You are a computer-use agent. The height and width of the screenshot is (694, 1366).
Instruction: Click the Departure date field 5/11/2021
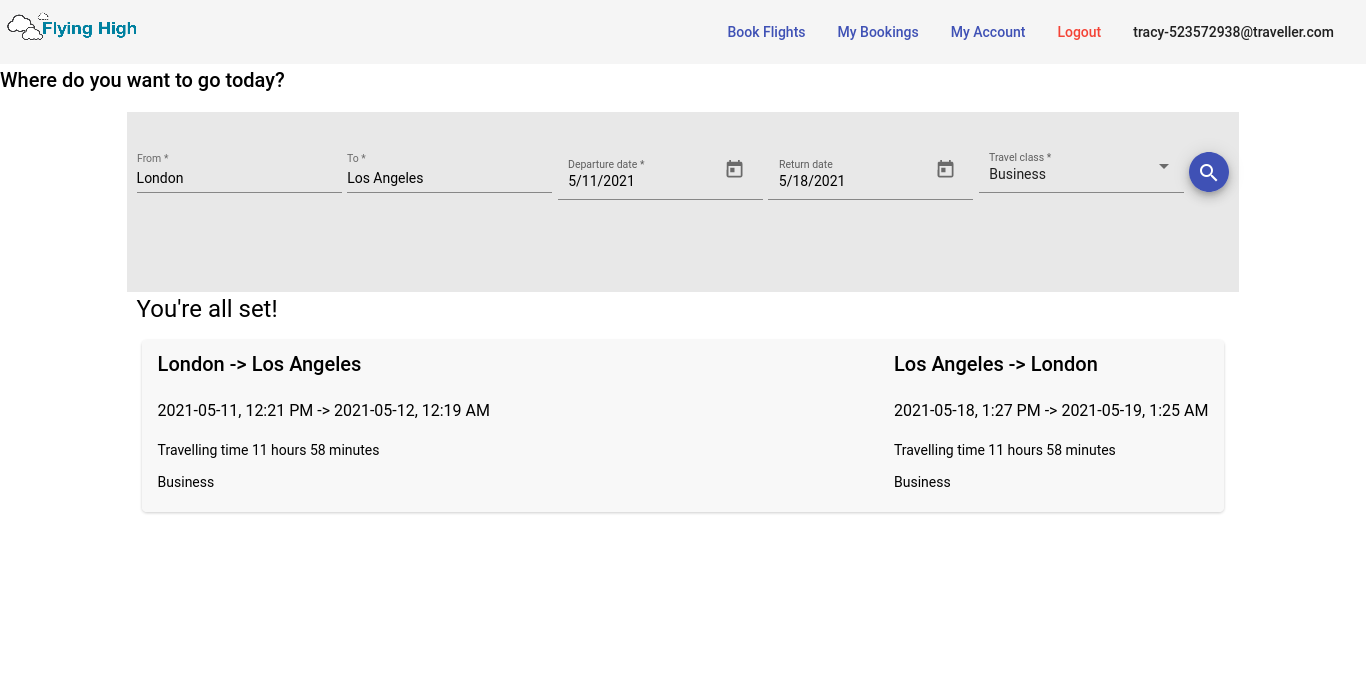(x=640, y=181)
